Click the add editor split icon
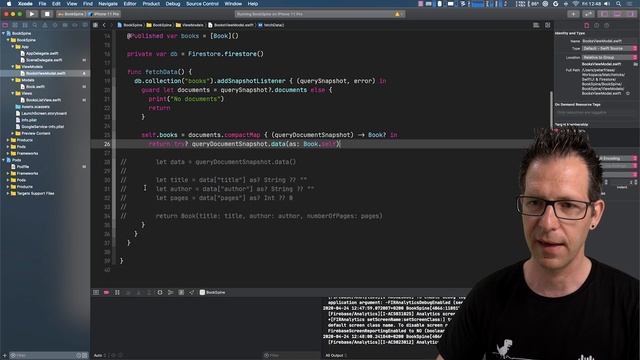Screen dimensions: 640x360 tap(547, 25)
